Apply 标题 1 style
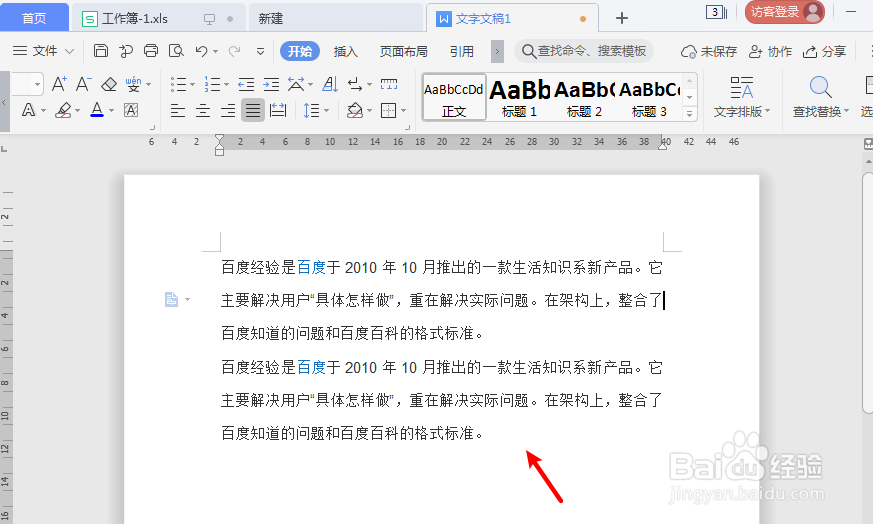 tap(519, 97)
